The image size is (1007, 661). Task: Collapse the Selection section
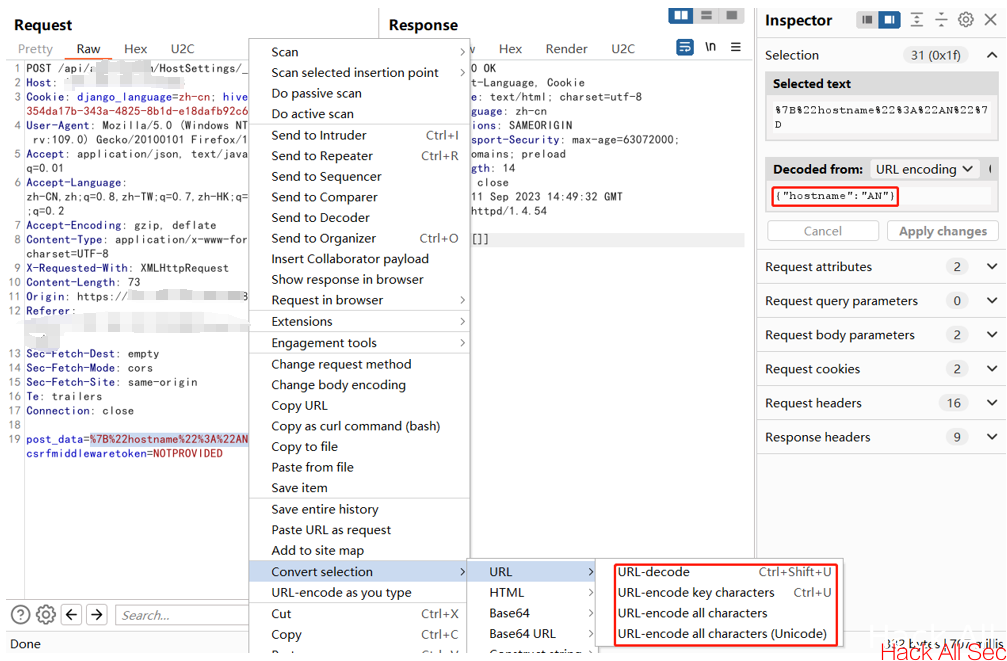click(992, 55)
